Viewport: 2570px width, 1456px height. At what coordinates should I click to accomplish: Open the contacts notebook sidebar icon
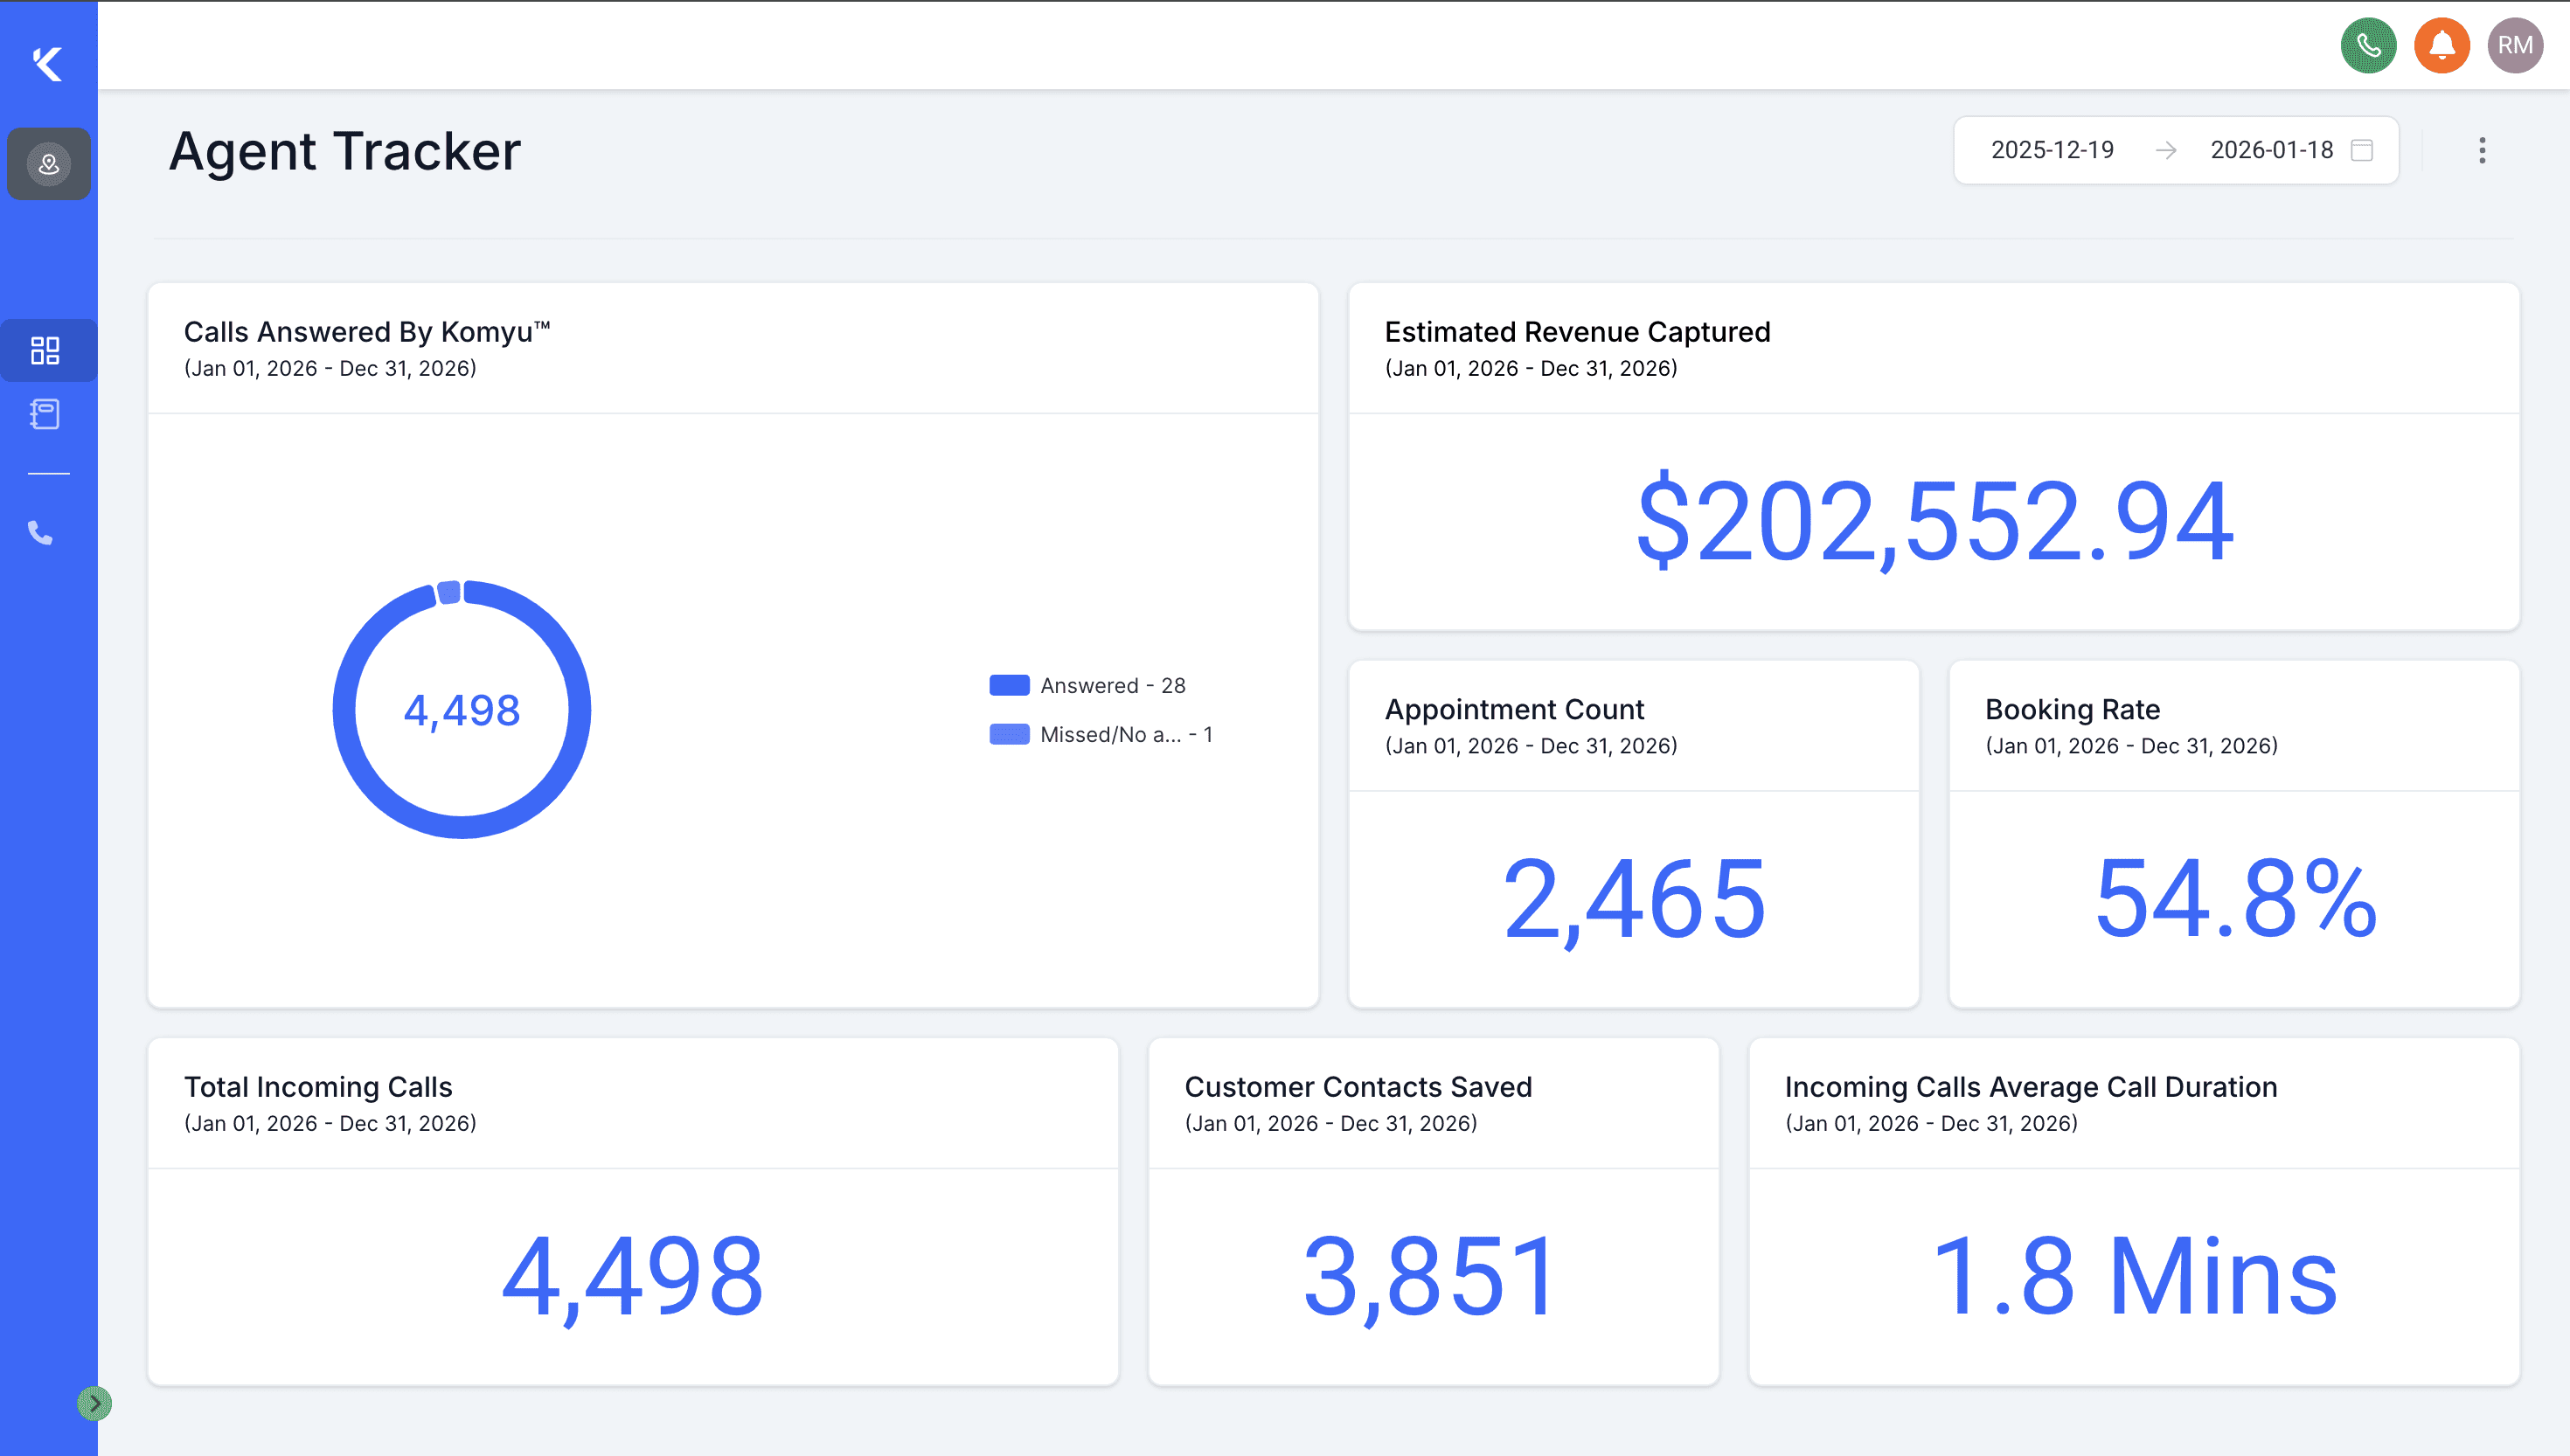tap(45, 414)
